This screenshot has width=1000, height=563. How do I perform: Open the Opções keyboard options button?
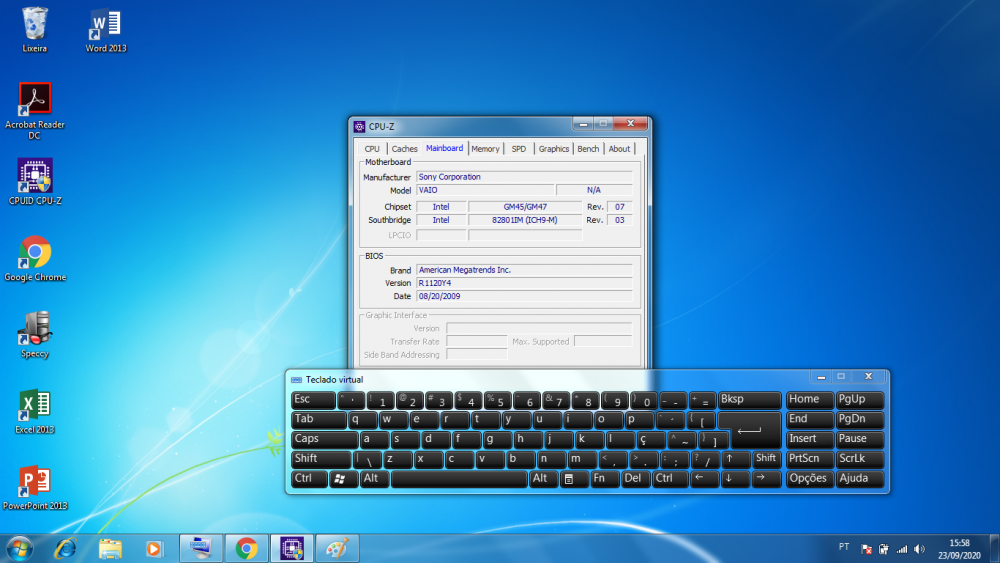click(809, 479)
